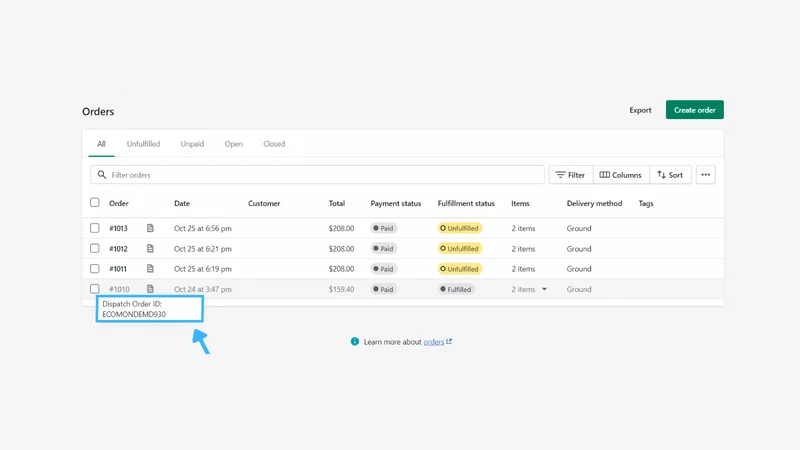
Task: Click the Total column header
Action: tap(337, 203)
